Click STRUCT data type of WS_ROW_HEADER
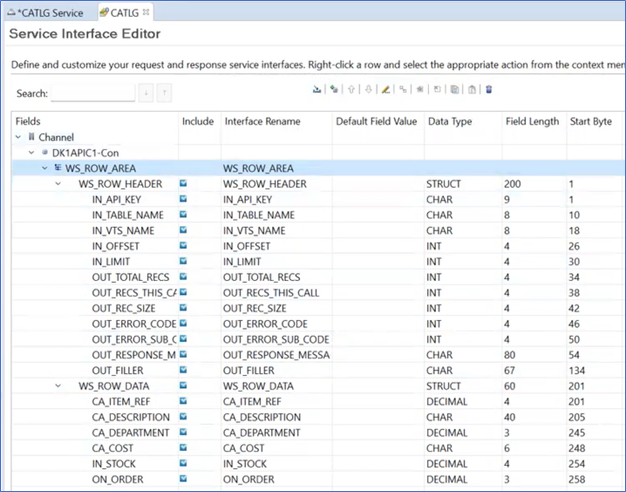Image resolution: width=626 pixels, height=492 pixels. [444, 184]
